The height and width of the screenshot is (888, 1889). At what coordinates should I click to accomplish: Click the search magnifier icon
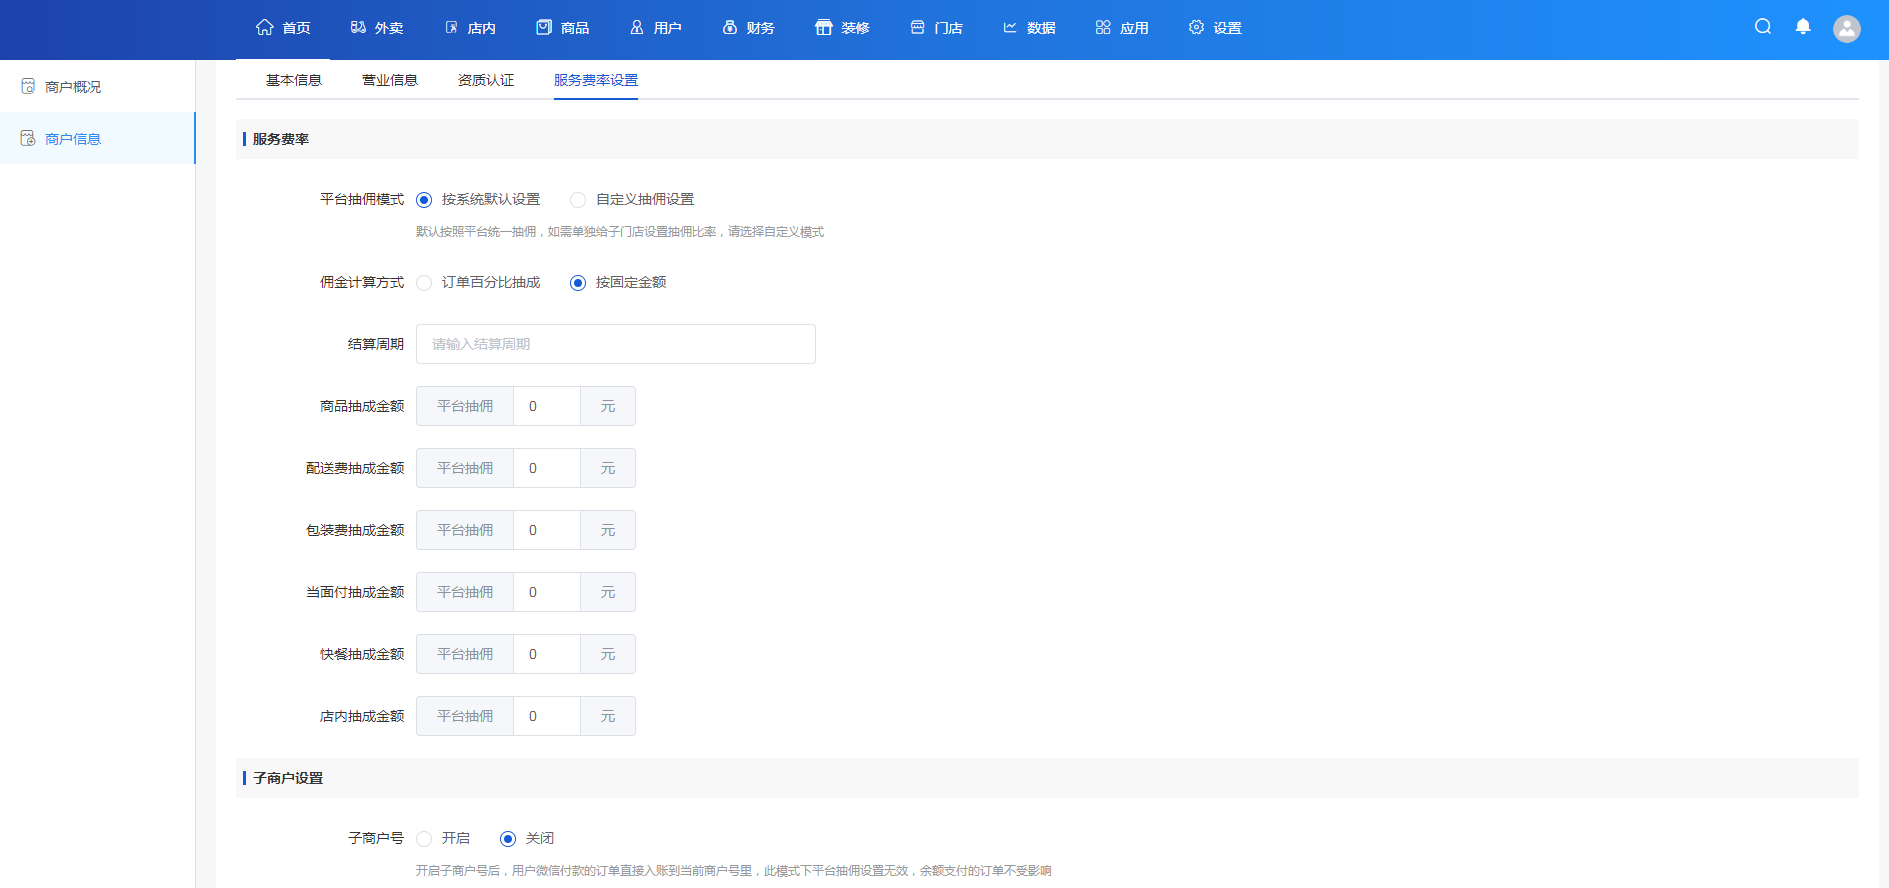[1763, 27]
